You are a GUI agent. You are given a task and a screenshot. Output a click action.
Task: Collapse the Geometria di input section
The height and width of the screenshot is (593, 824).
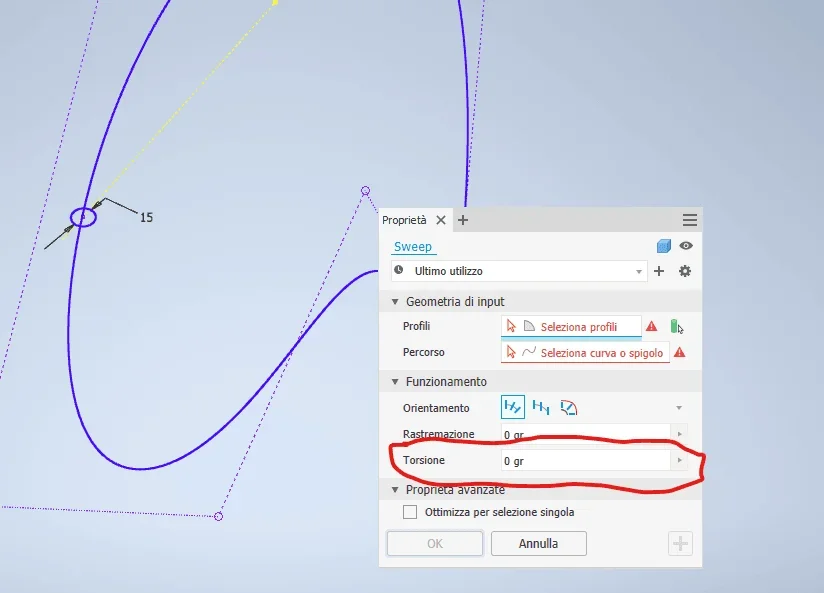[x=395, y=302]
